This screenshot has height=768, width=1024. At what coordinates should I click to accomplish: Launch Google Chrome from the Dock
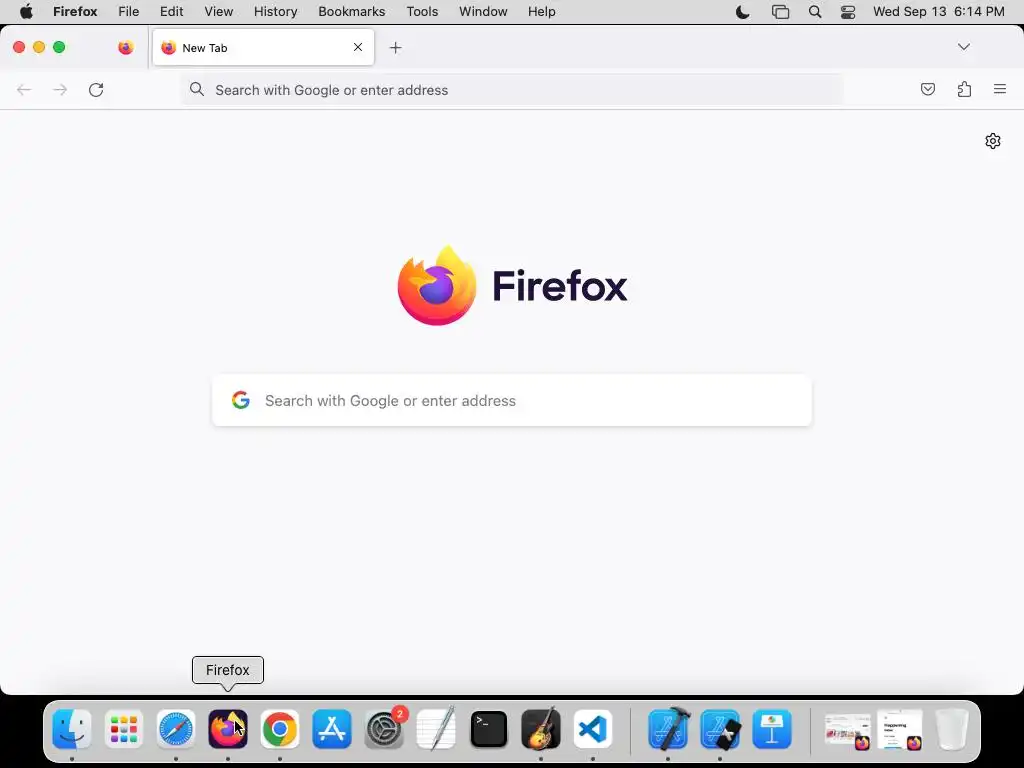(280, 729)
